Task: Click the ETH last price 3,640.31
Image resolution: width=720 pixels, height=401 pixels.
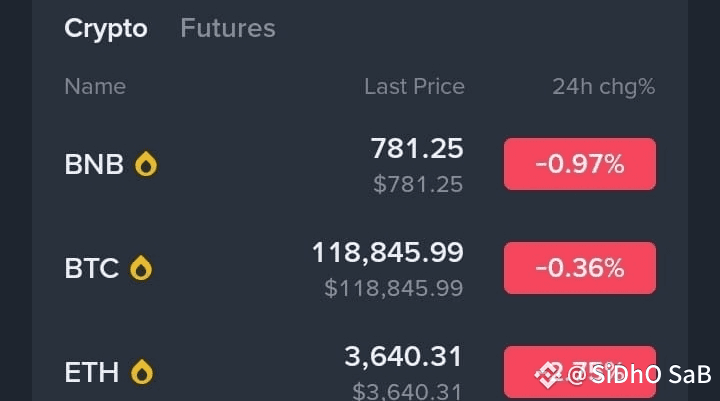Action: click(x=403, y=356)
